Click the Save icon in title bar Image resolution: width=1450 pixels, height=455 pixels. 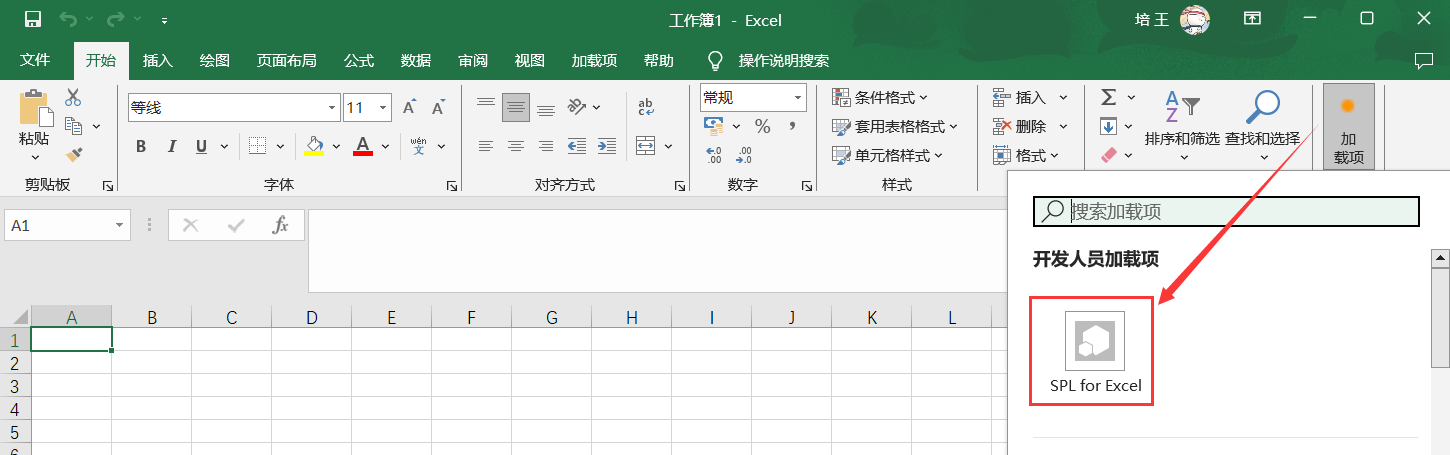(32, 19)
